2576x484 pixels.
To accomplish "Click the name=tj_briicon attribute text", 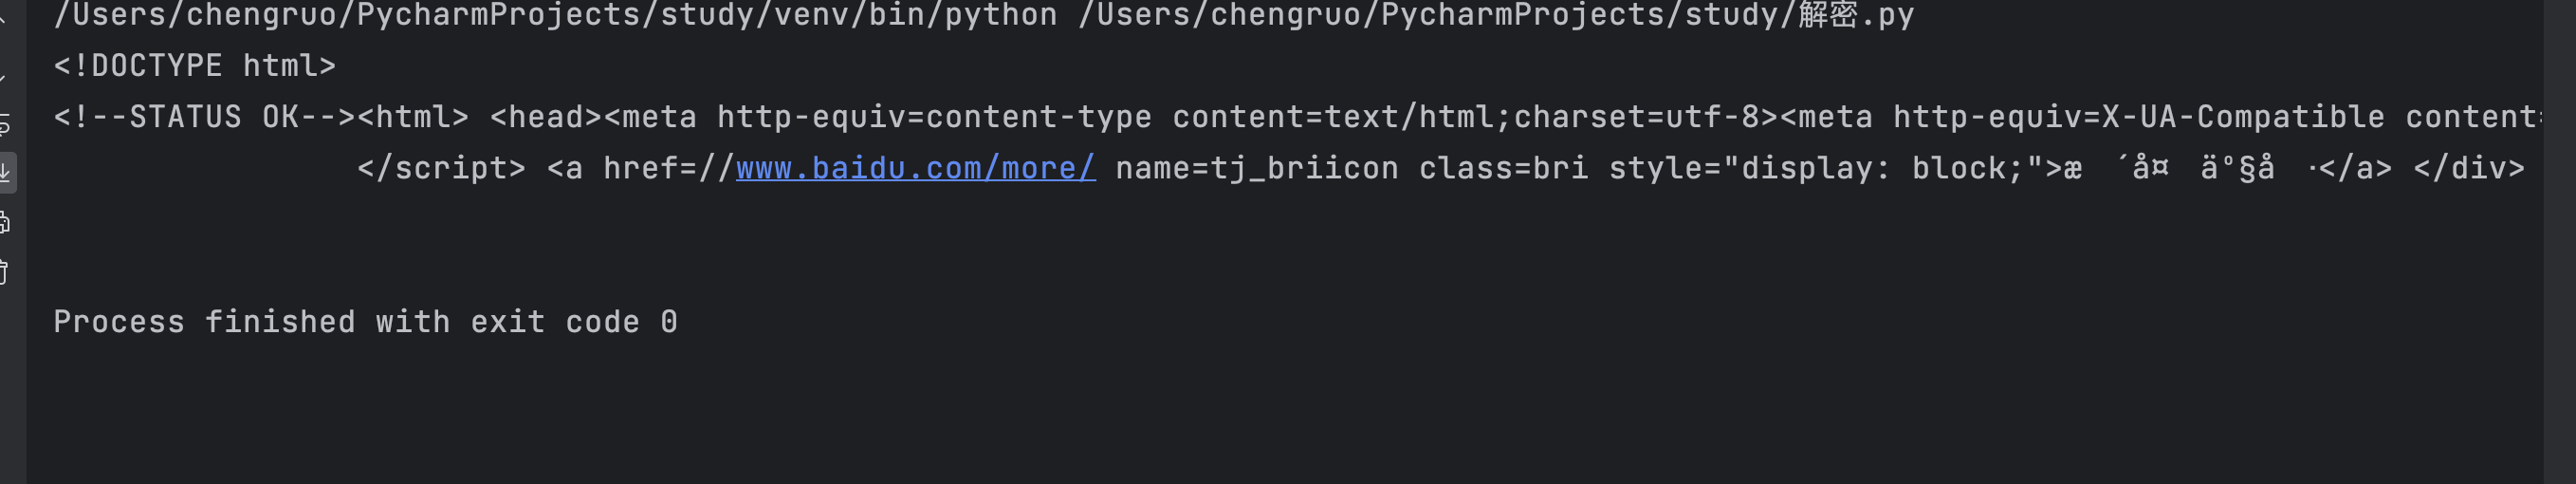I will click(x=1256, y=168).
